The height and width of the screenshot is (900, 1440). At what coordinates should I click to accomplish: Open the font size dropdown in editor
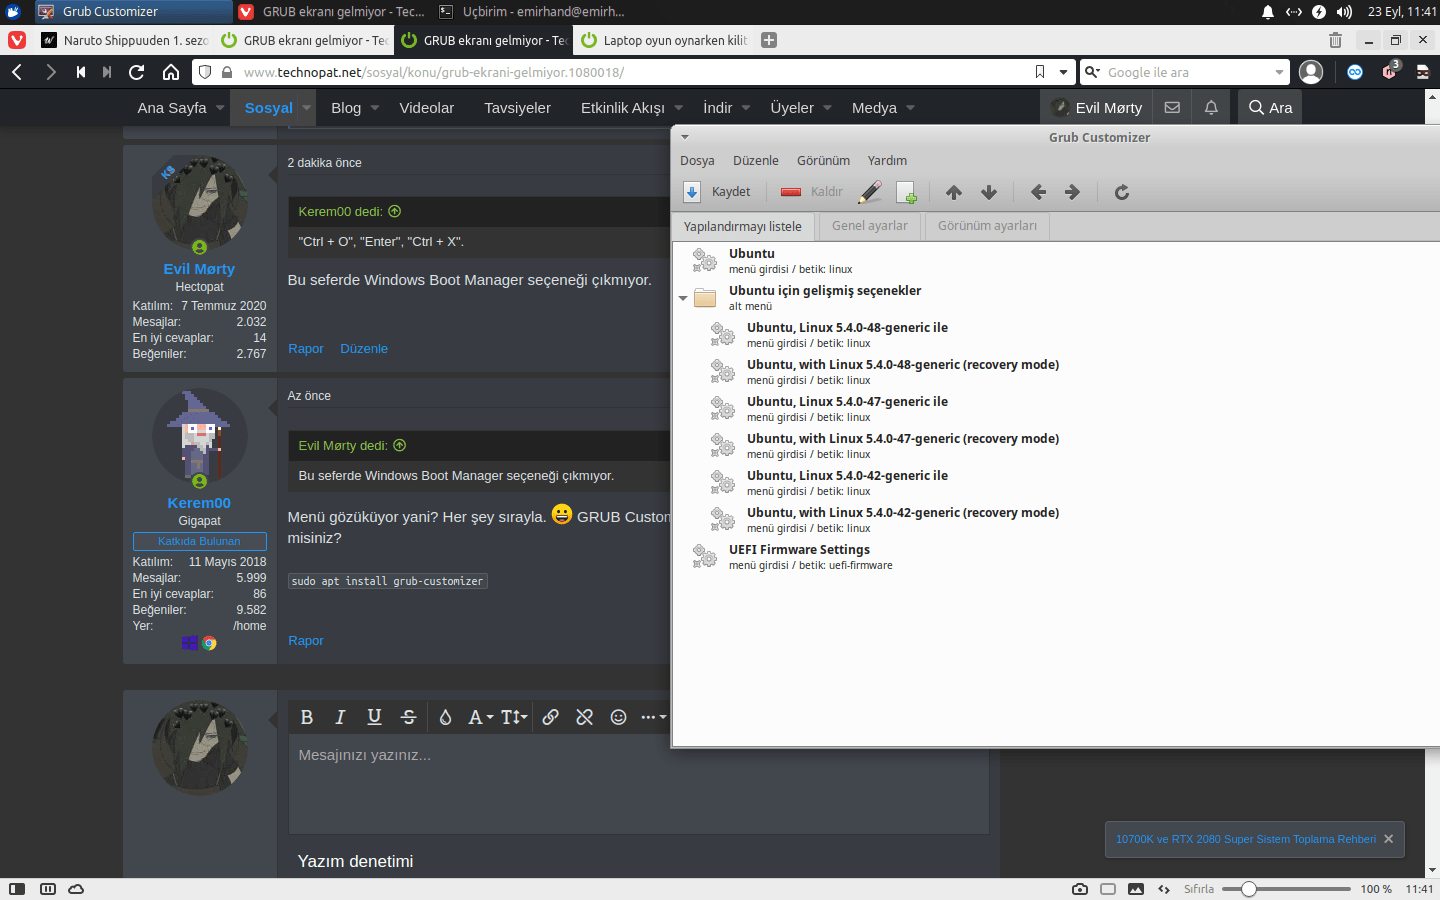coord(514,717)
